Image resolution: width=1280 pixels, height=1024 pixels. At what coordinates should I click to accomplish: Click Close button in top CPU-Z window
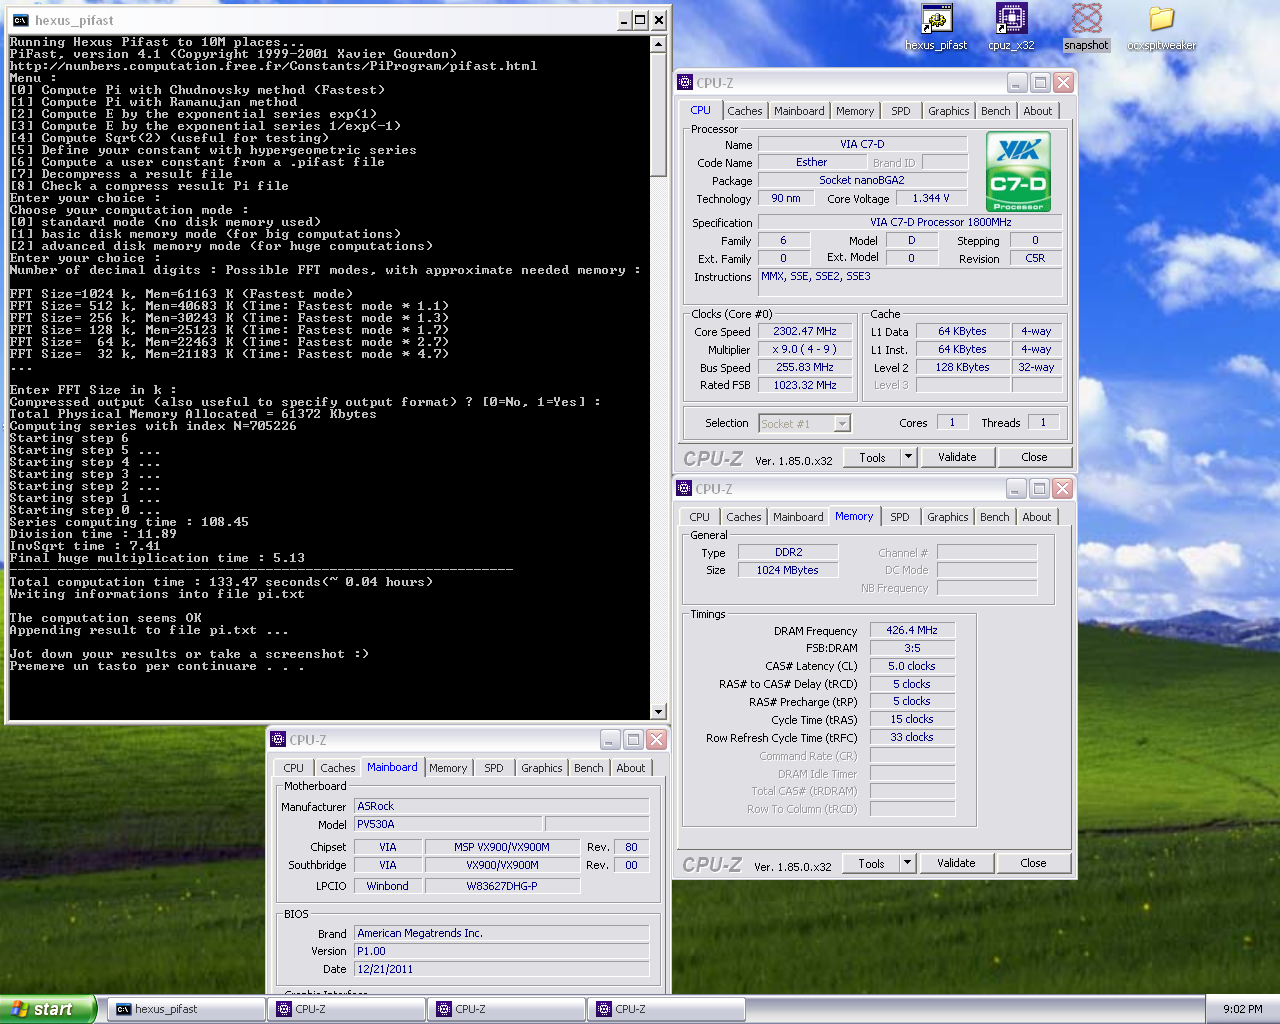tap(1034, 457)
